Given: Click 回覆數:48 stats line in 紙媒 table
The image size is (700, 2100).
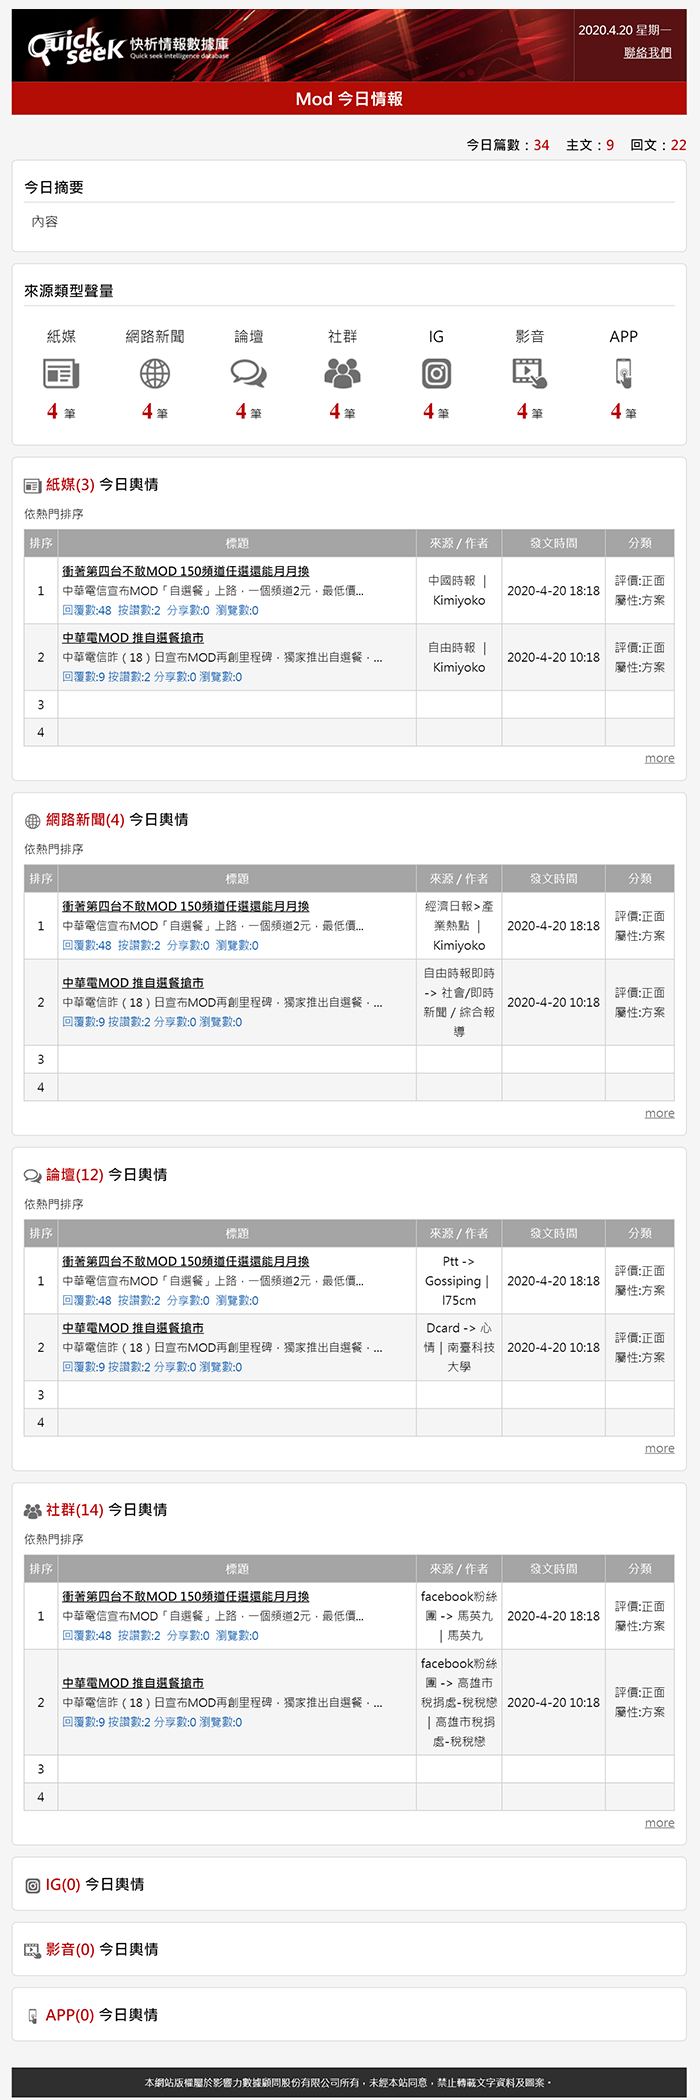Looking at the screenshot, I should [160, 610].
